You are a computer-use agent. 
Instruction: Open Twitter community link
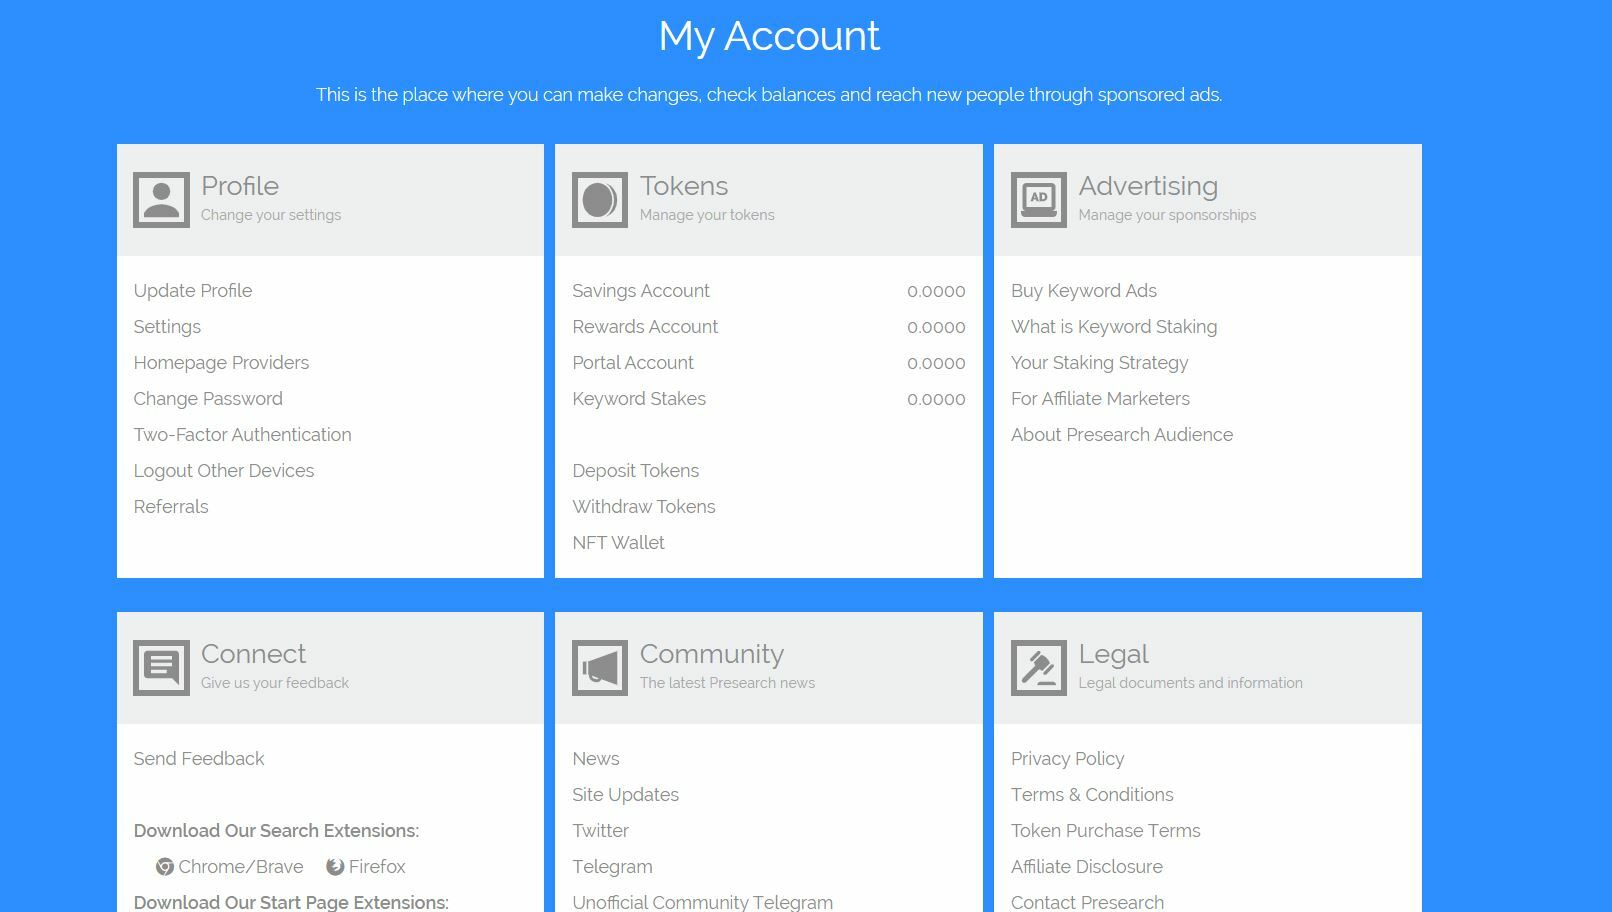tap(600, 831)
